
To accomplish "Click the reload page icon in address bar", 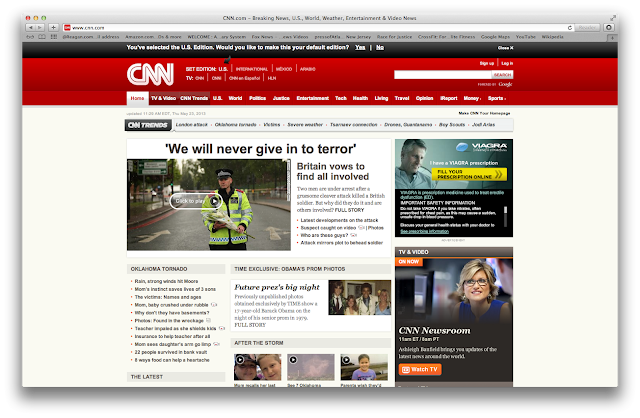I will pyautogui.click(x=570, y=28).
